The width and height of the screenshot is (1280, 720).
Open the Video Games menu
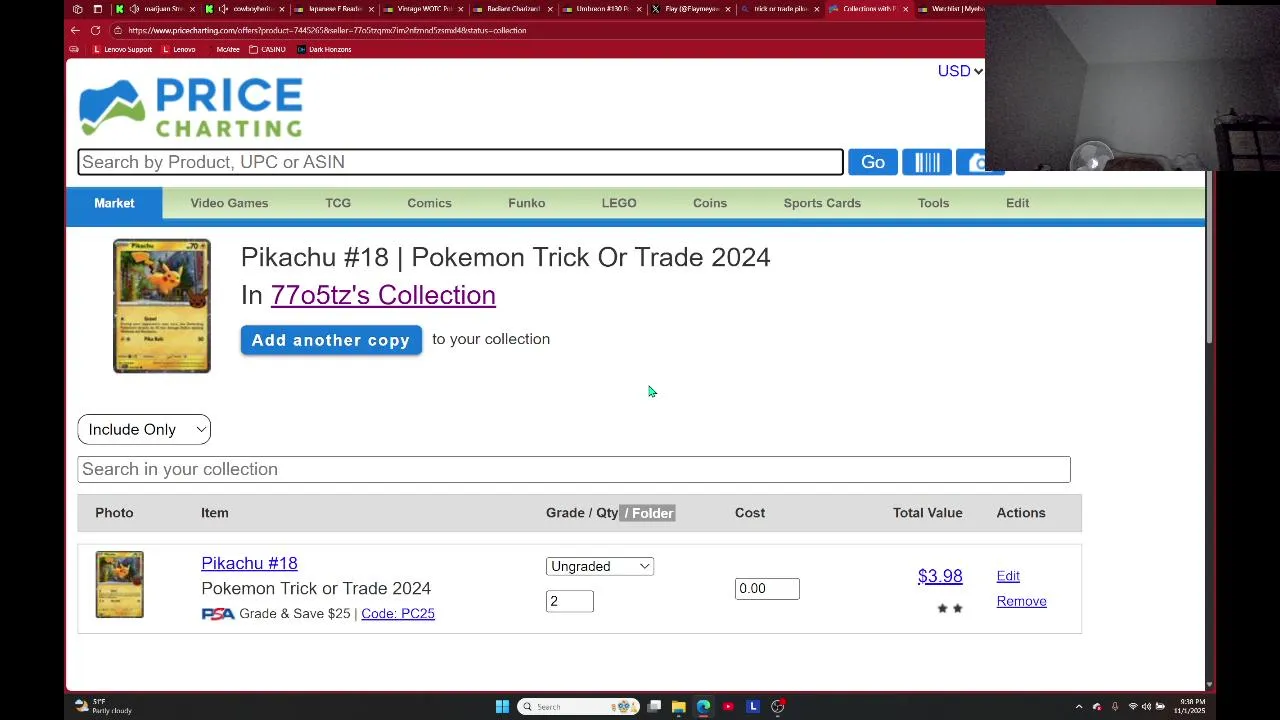[x=229, y=203]
